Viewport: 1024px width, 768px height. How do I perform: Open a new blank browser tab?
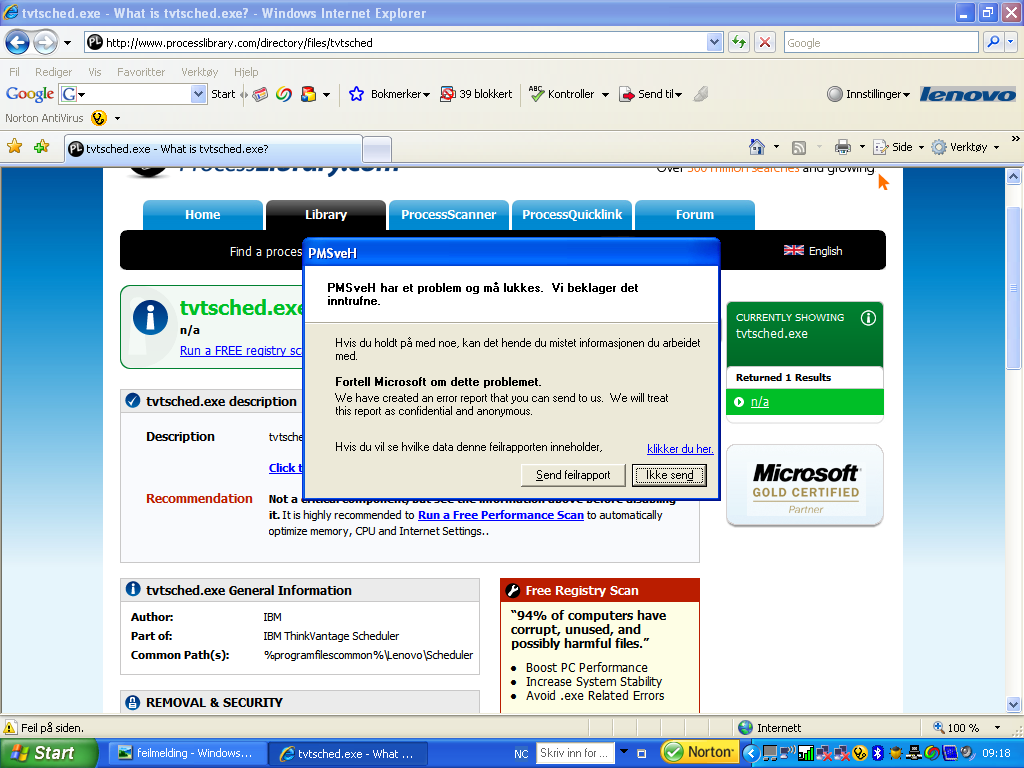click(x=377, y=149)
